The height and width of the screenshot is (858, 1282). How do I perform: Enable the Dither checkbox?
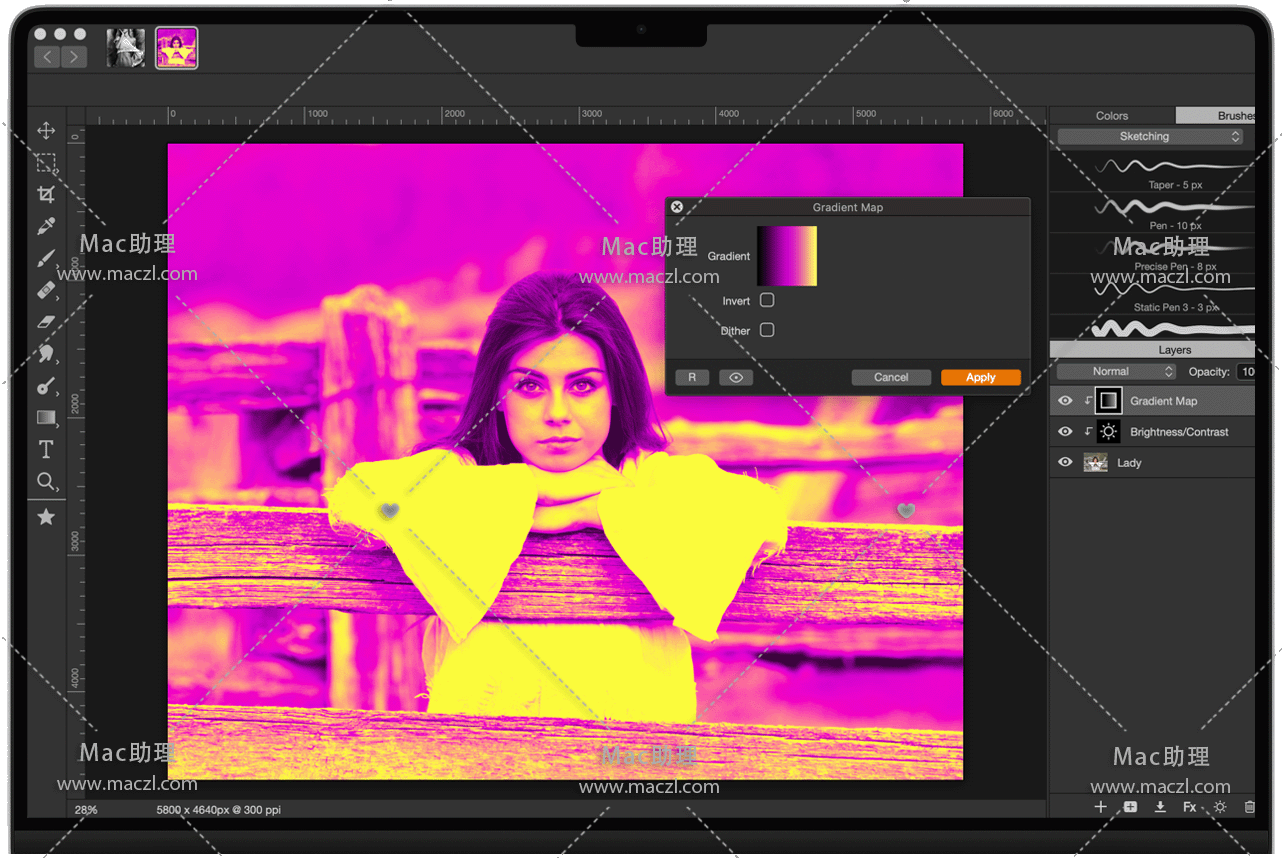[x=767, y=330]
